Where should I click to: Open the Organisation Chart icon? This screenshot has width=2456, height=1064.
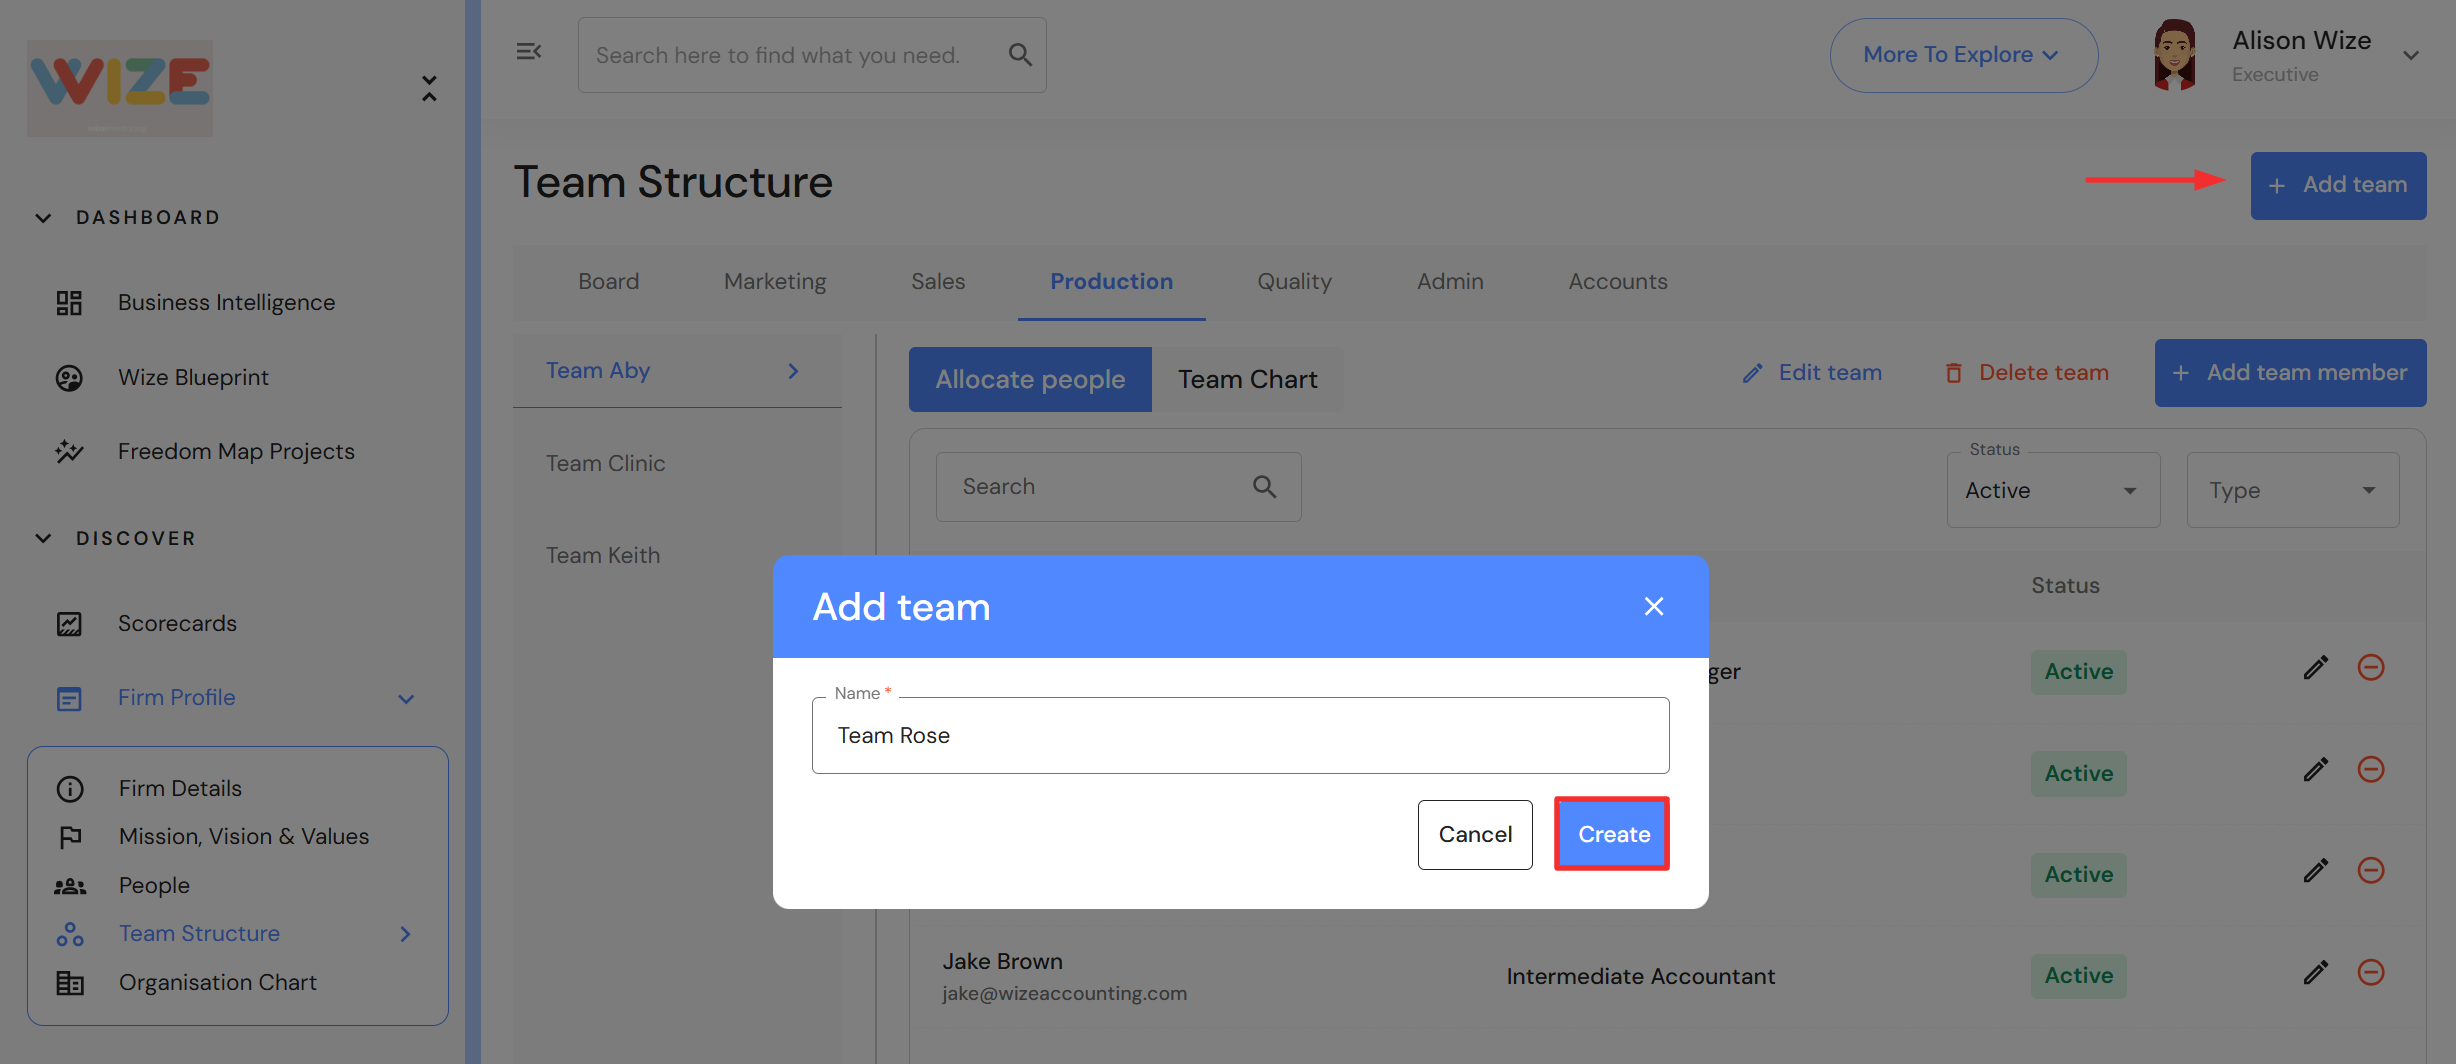pos(70,983)
